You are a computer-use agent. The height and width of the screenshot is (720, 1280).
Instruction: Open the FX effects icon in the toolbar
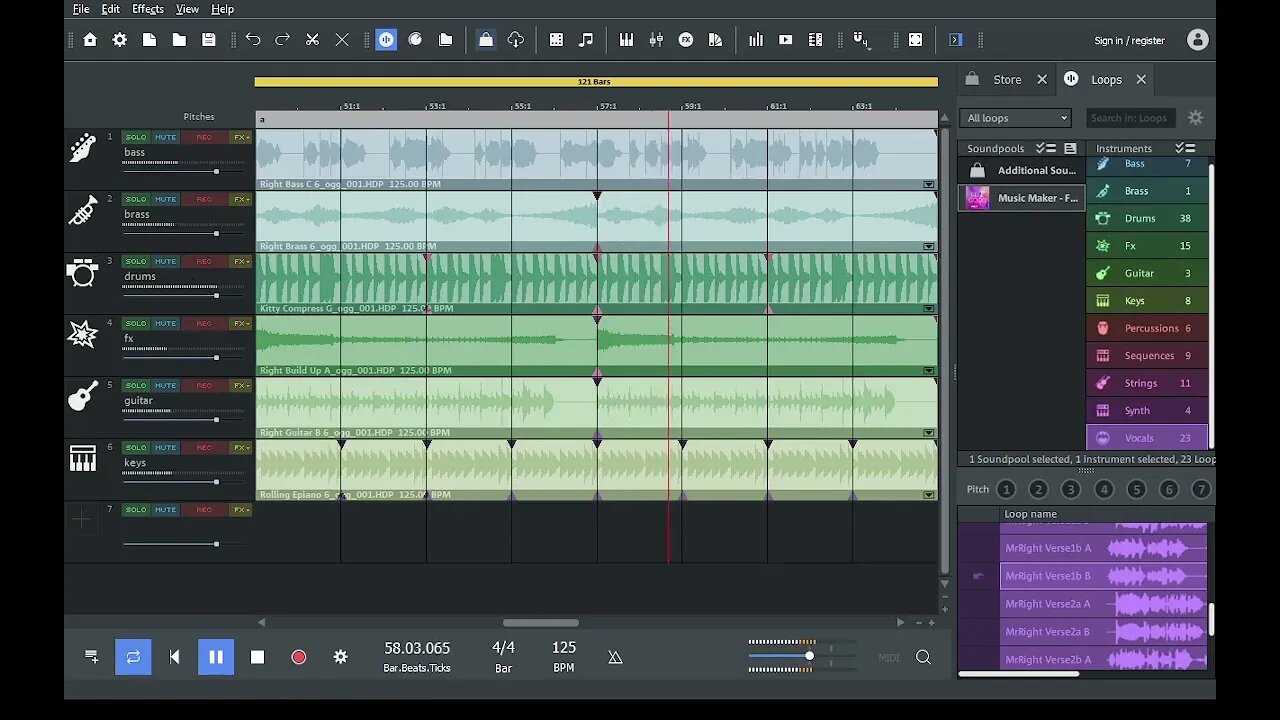click(x=686, y=40)
